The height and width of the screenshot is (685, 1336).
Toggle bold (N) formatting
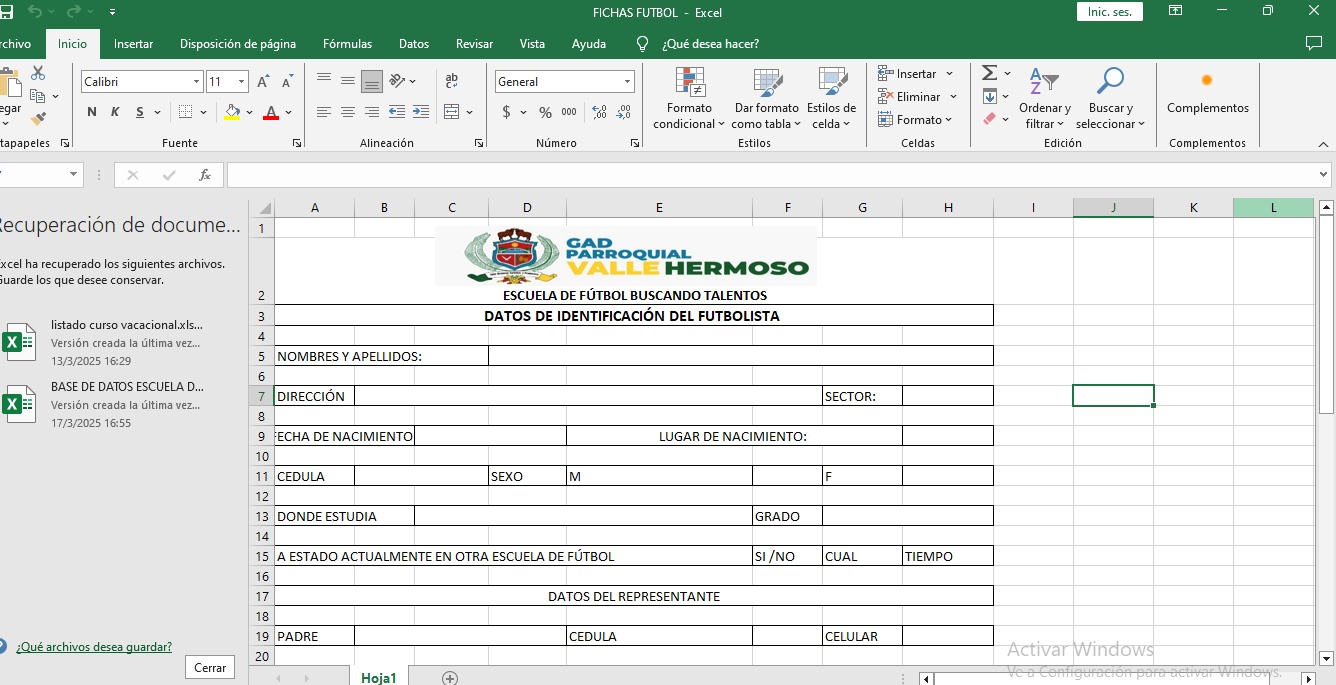(92, 112)
